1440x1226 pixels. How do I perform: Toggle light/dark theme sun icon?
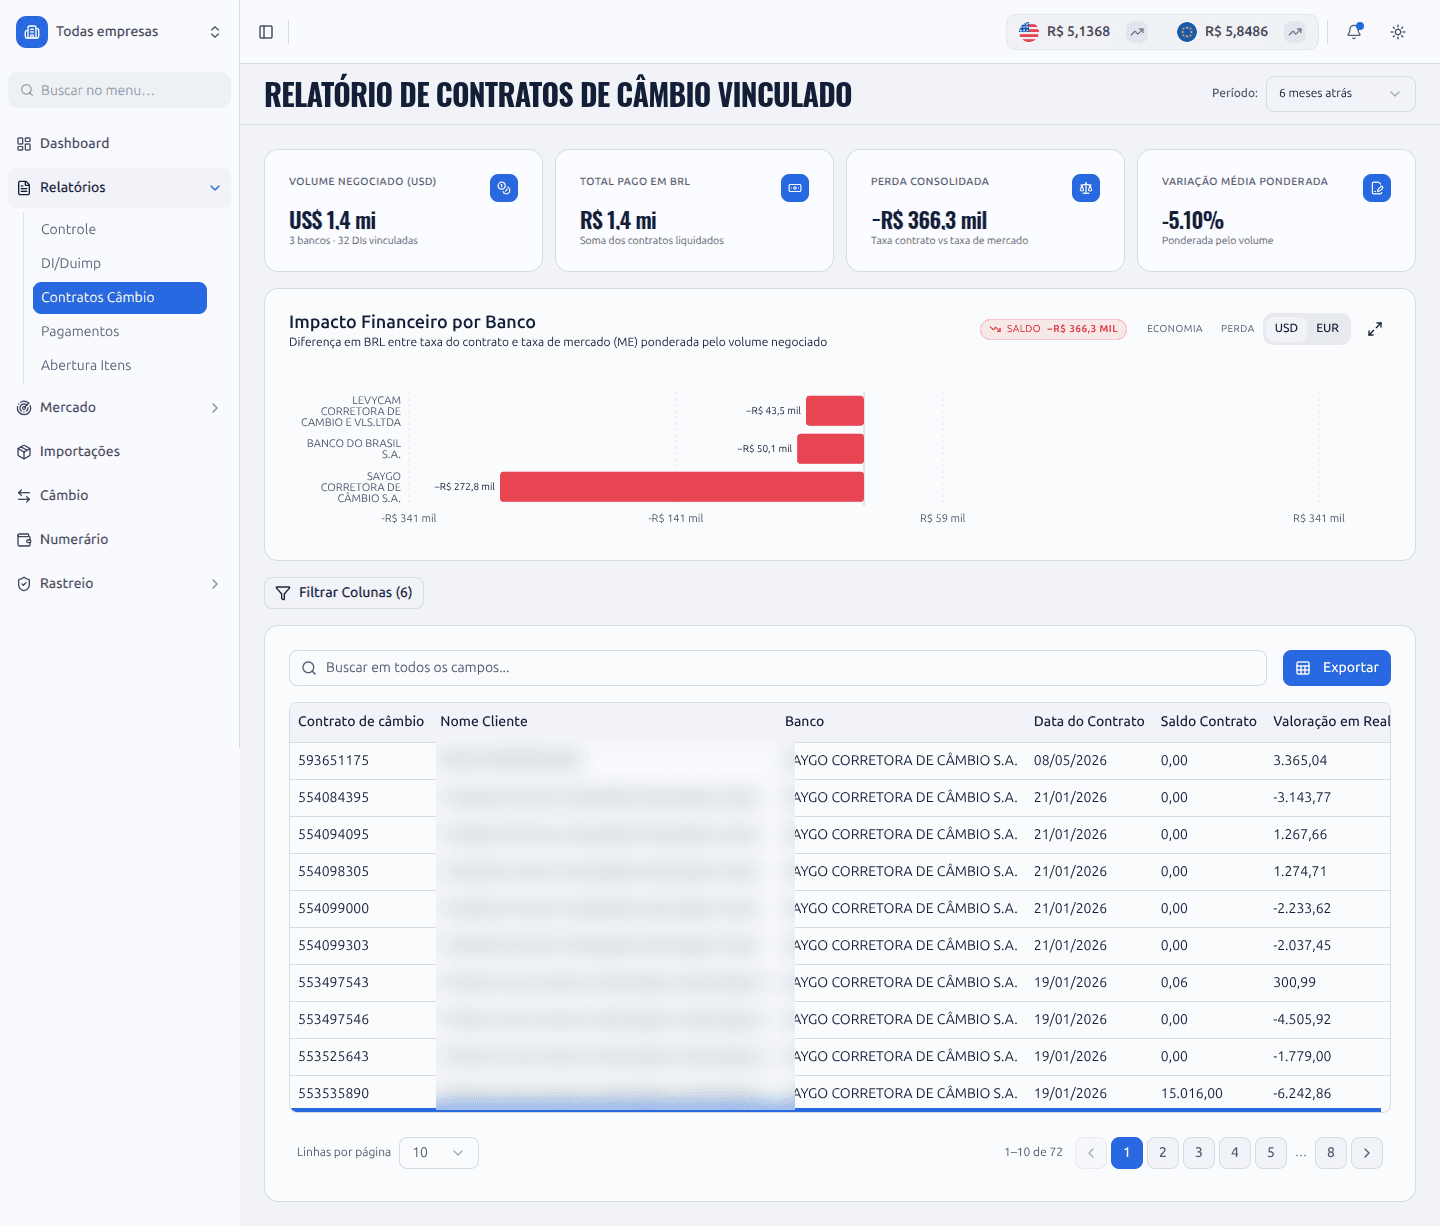1398,32
